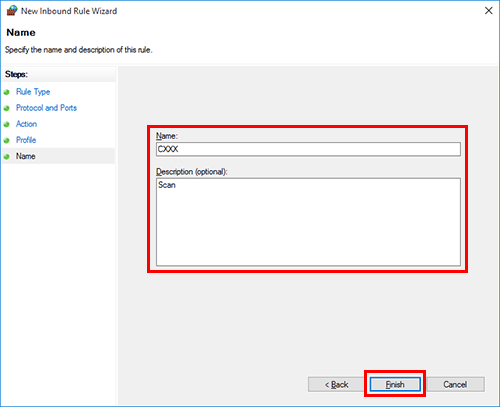
Task: Go to the Rule Type step
Action: click(x=33, y=92)
